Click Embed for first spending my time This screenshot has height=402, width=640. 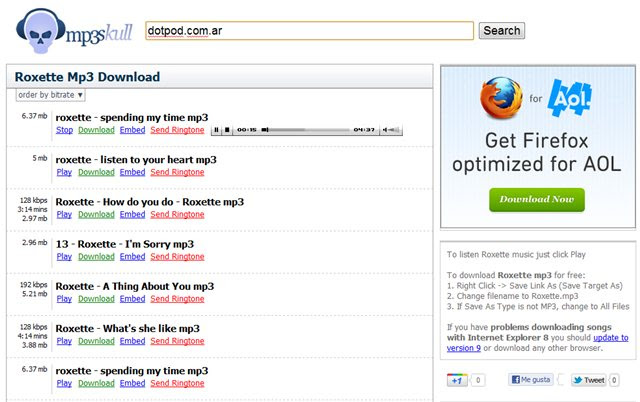coord(132,130)
